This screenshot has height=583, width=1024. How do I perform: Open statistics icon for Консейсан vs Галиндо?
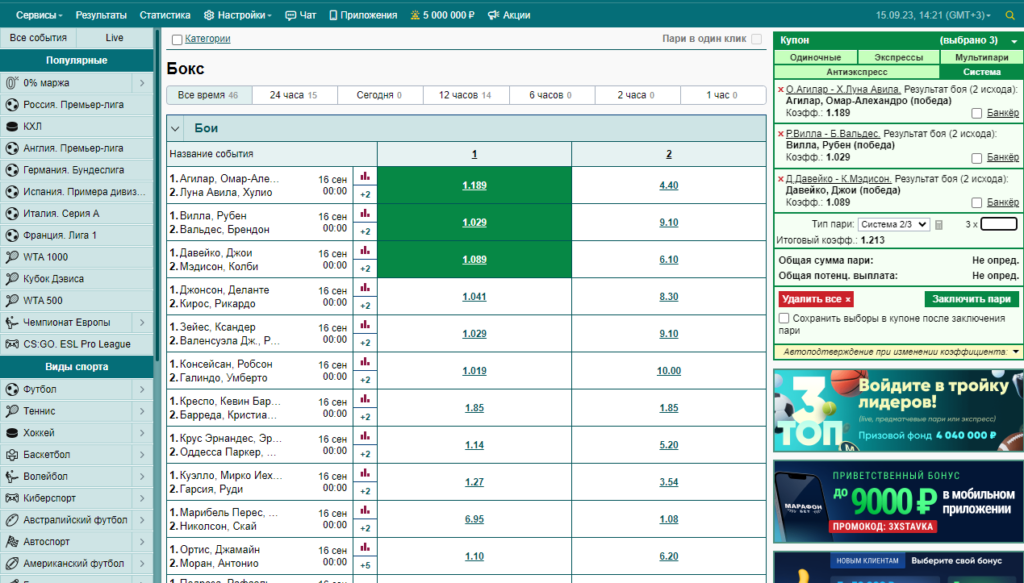click(365, 362)
